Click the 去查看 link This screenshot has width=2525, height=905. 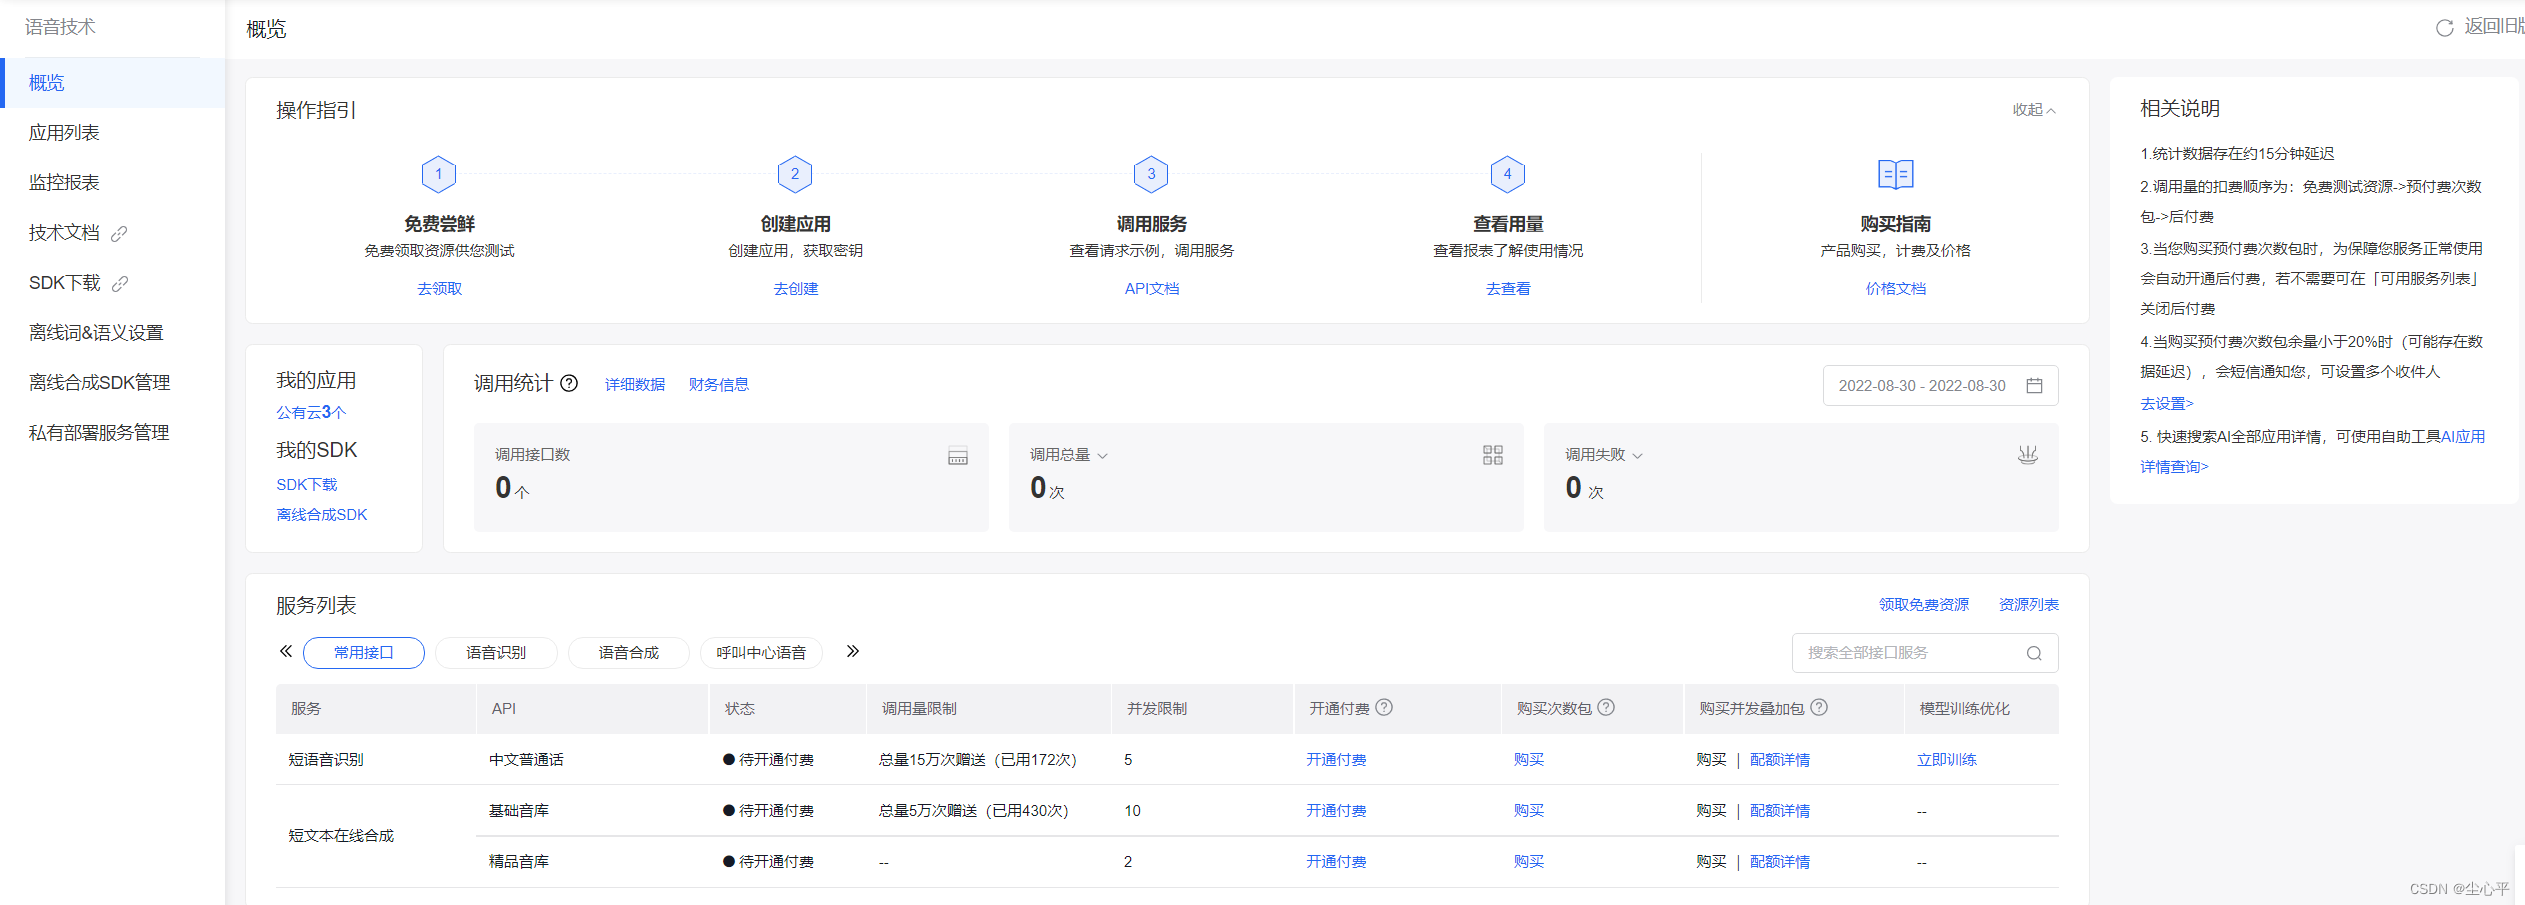[1508, 289]
